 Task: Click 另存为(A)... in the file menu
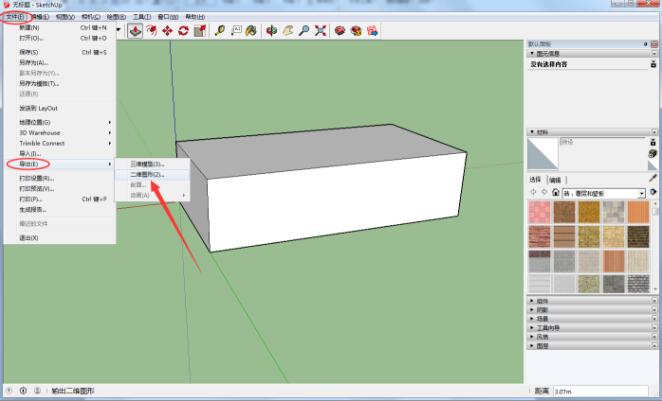click(x=34, y=62)
